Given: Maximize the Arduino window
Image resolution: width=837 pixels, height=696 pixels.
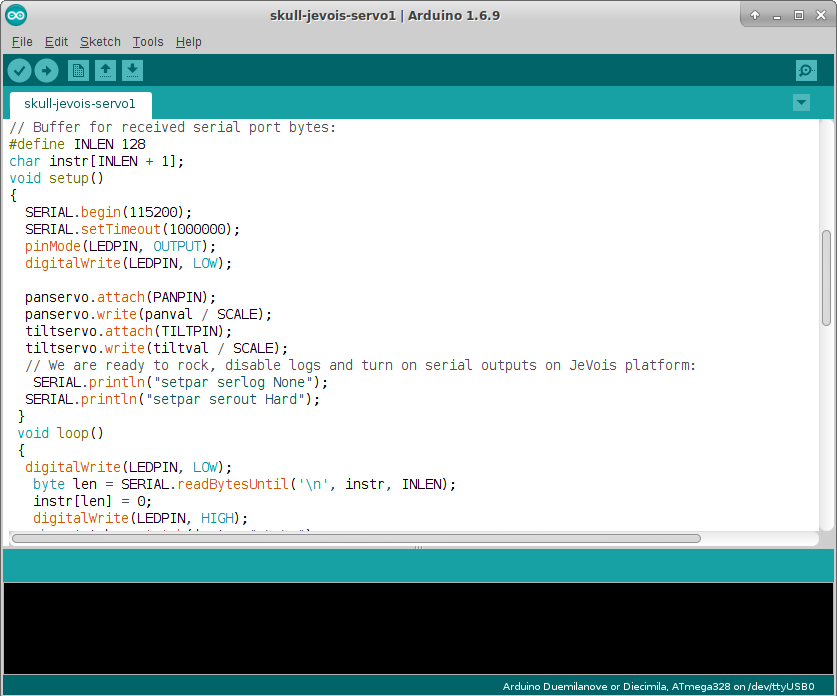Looking at the screenshot, I should click(x=799, y=15).
